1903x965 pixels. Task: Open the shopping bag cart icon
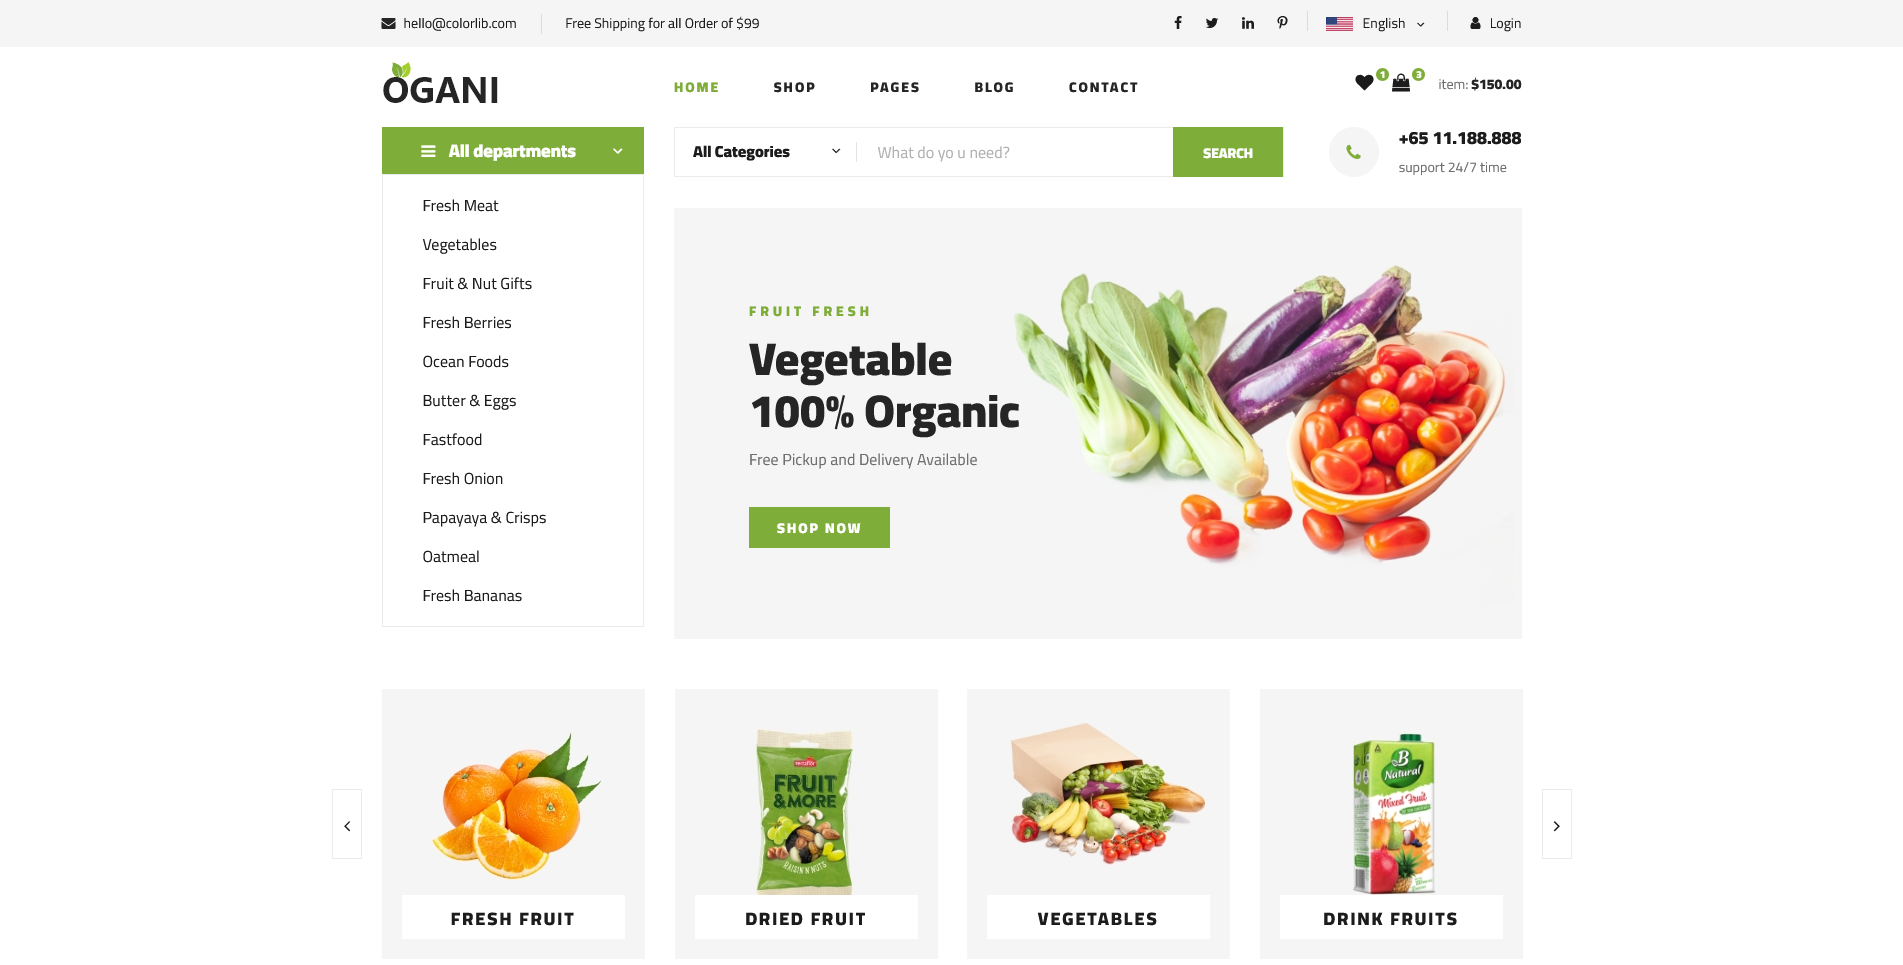point(1401,83)
